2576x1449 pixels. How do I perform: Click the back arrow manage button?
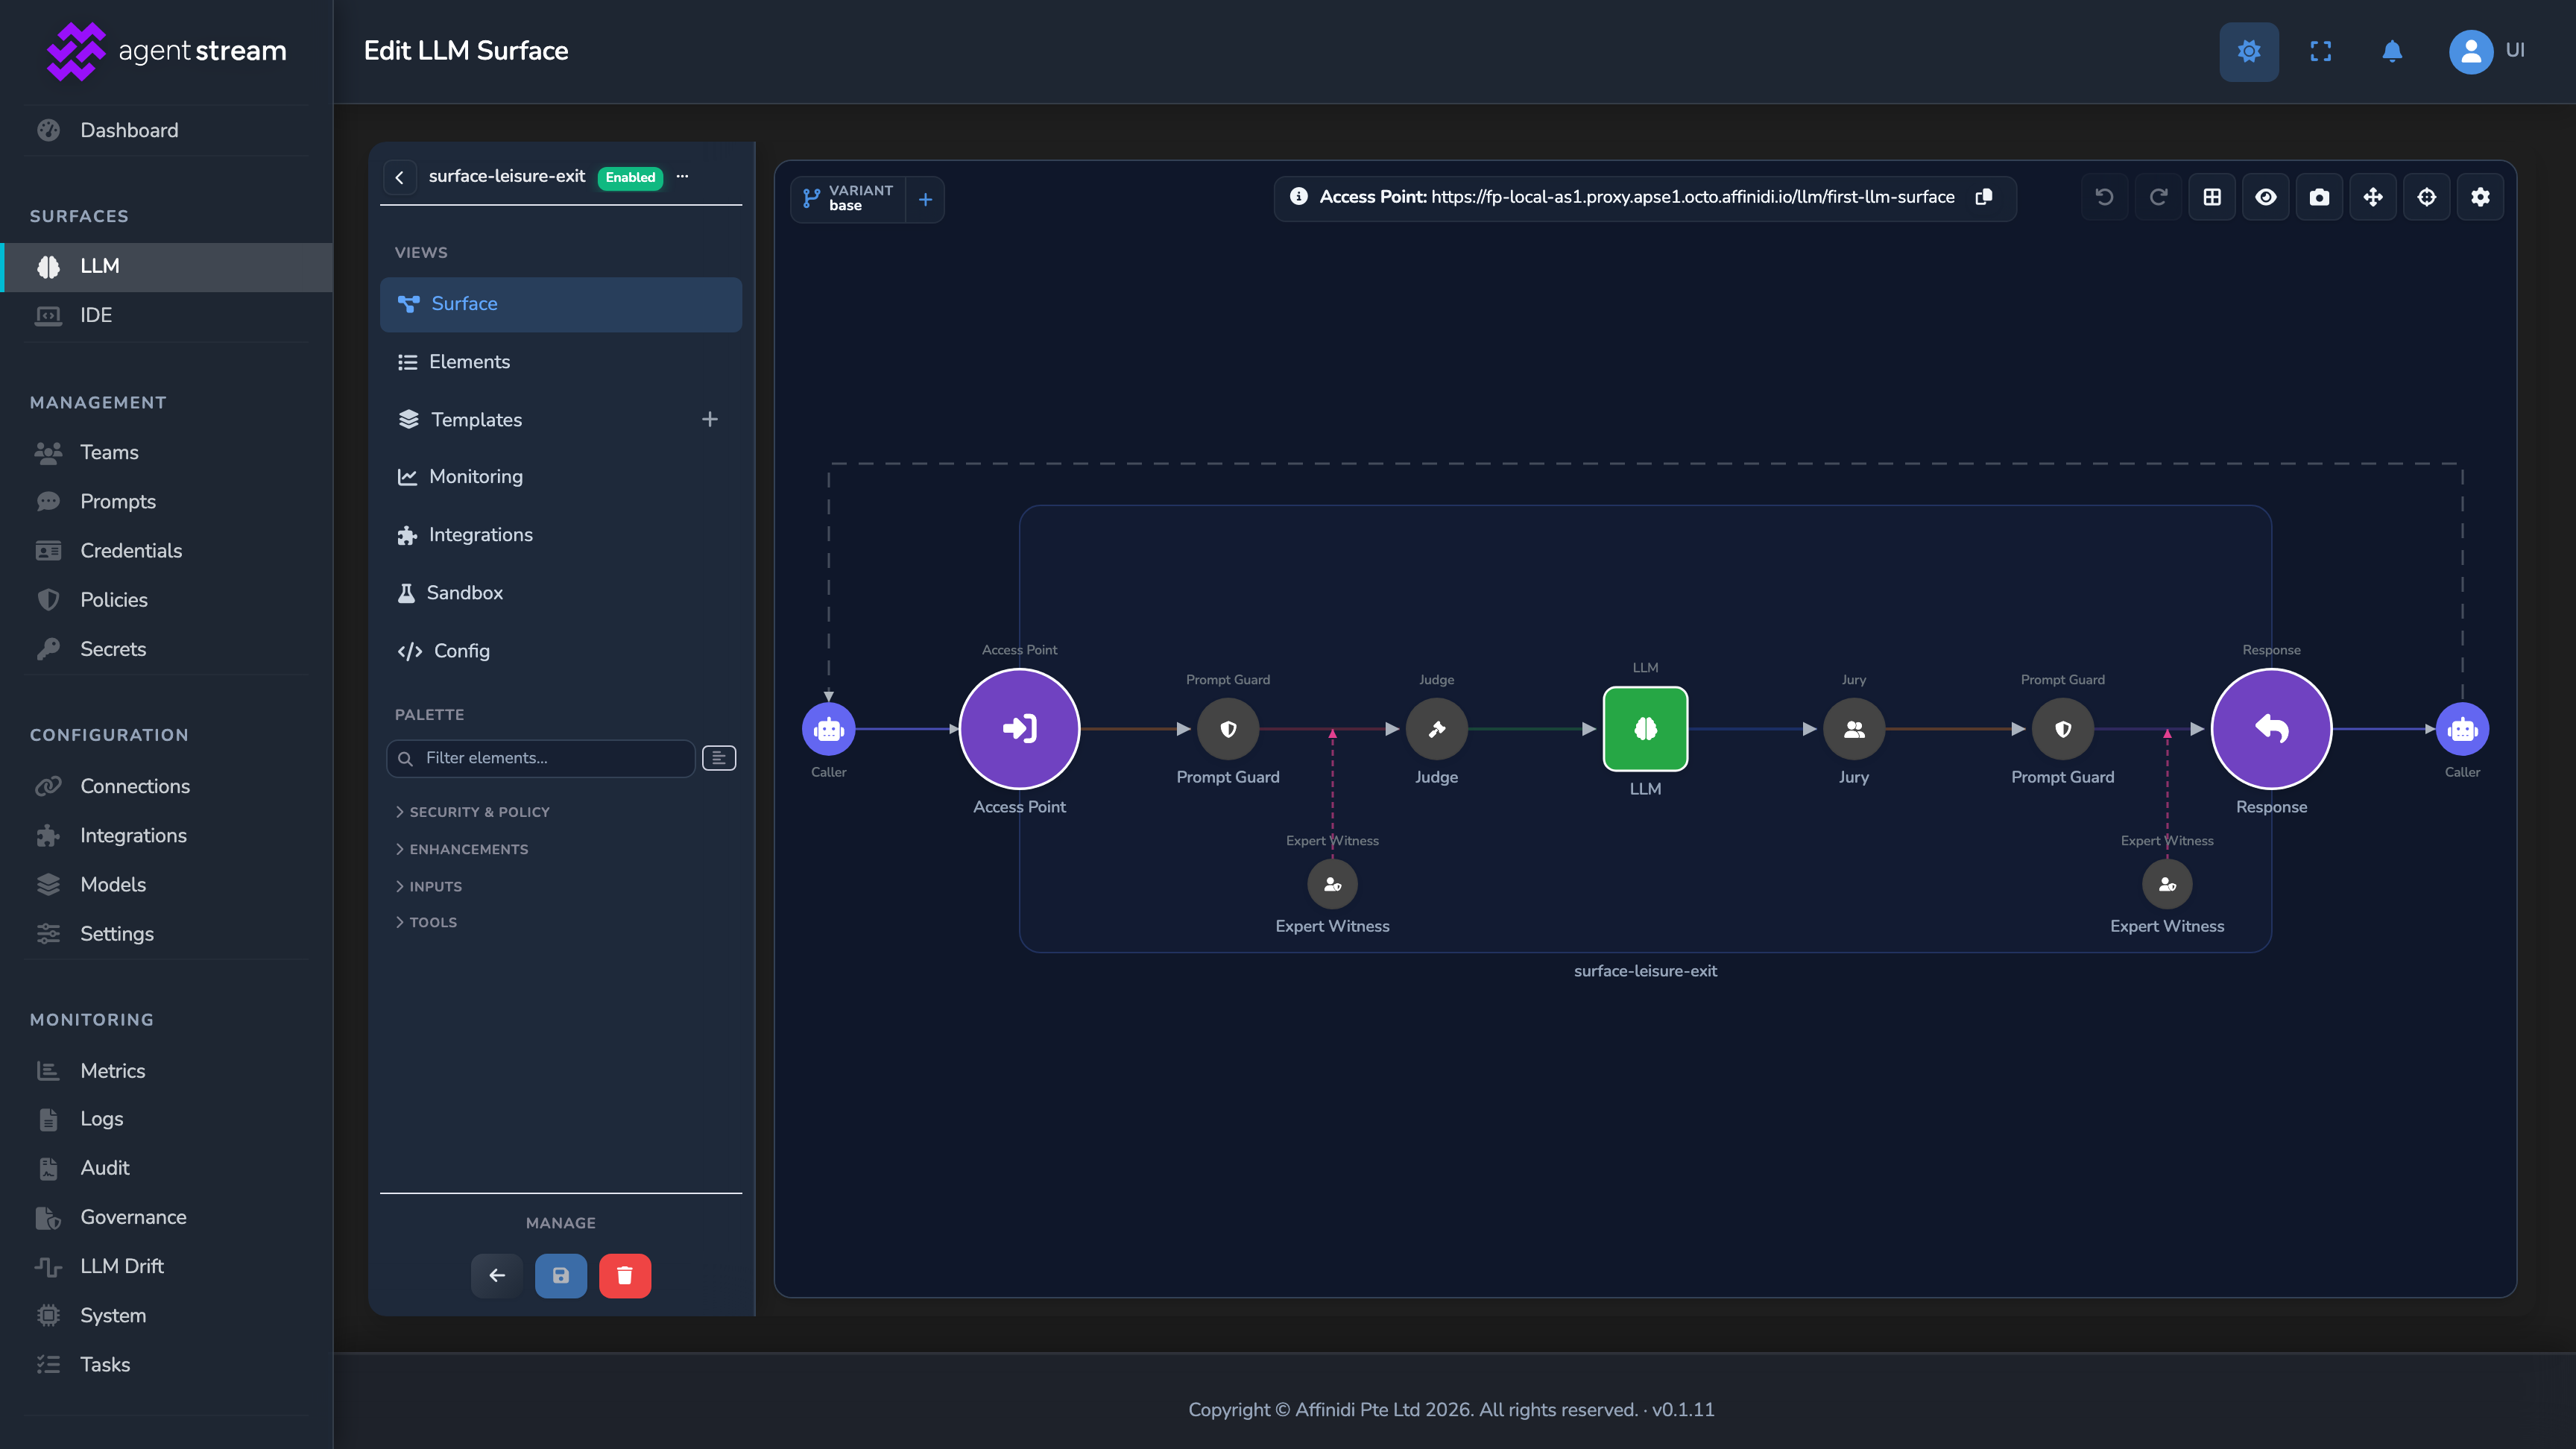click(497, 1275)
